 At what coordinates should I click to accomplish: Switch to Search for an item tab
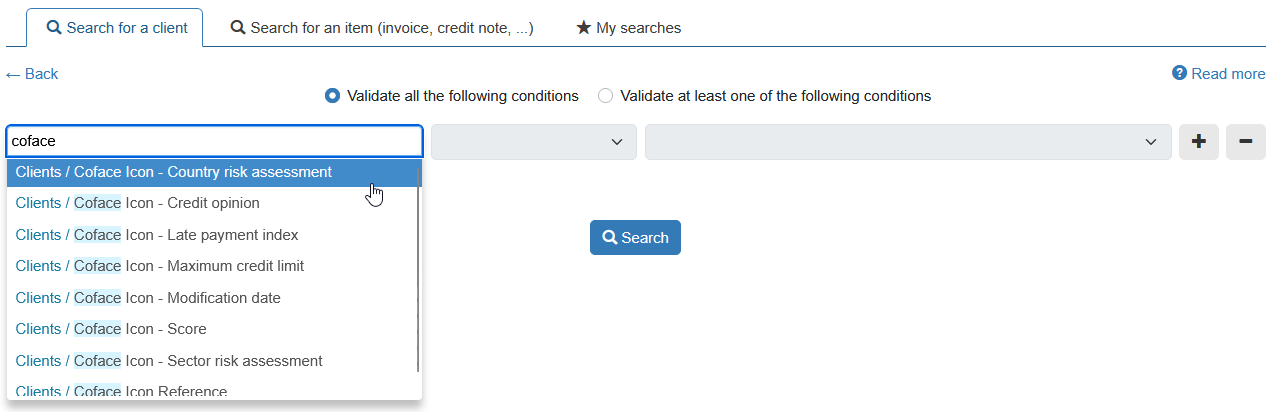pos(382,28)
